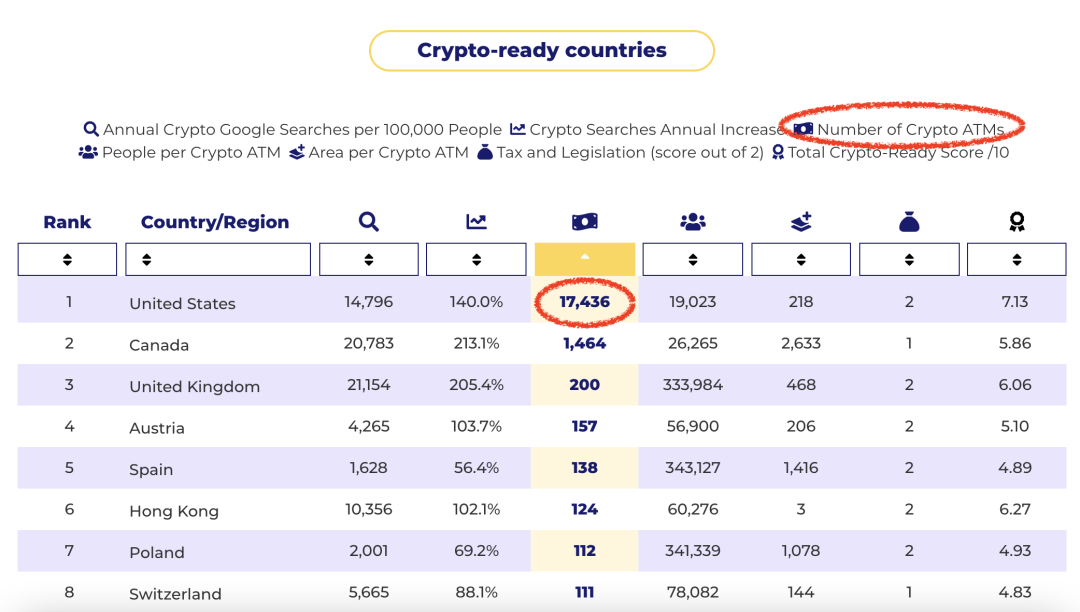Click Canada's 2,633 area per ATM value
Image resolution: width=1080 pixels, height=612 pixels.
point(801,343)
